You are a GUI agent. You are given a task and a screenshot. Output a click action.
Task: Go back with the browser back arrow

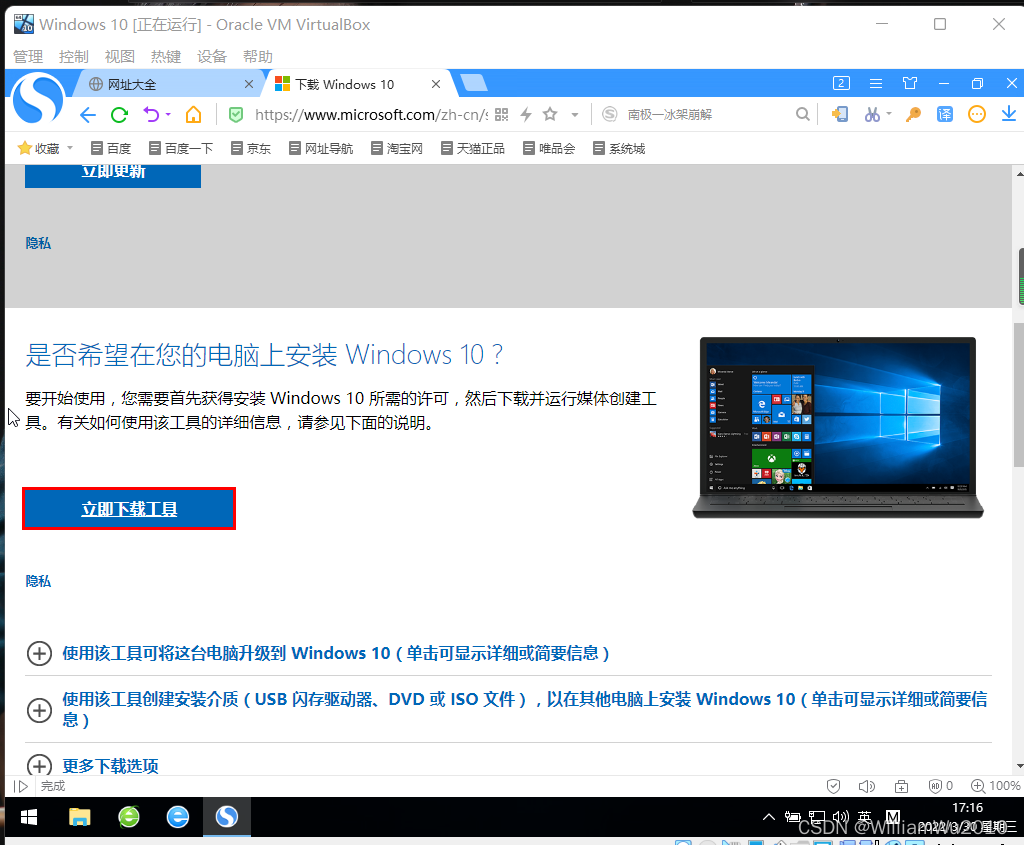[88, 115]
